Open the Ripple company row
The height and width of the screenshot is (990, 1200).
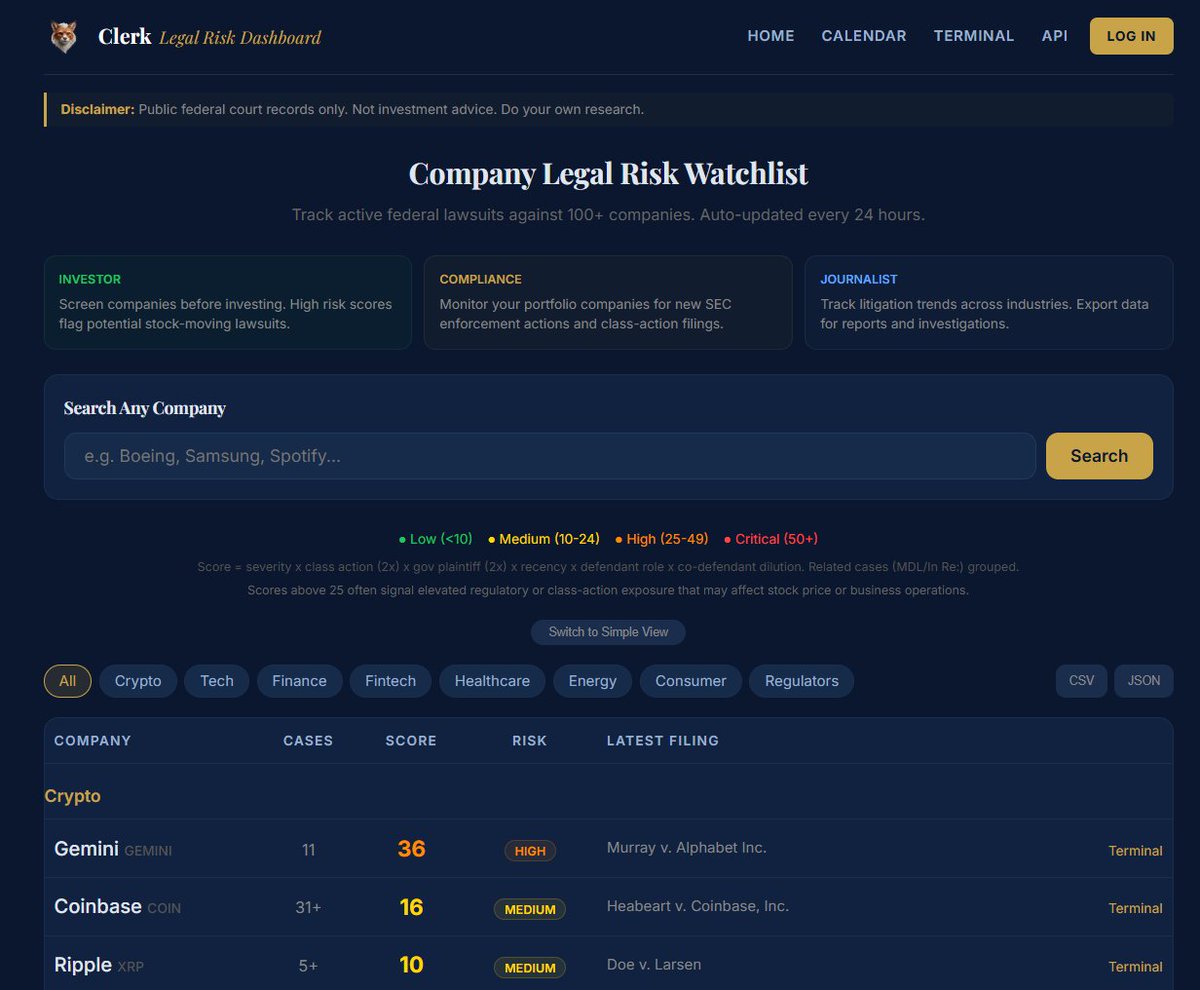click(x=608, y=964)
